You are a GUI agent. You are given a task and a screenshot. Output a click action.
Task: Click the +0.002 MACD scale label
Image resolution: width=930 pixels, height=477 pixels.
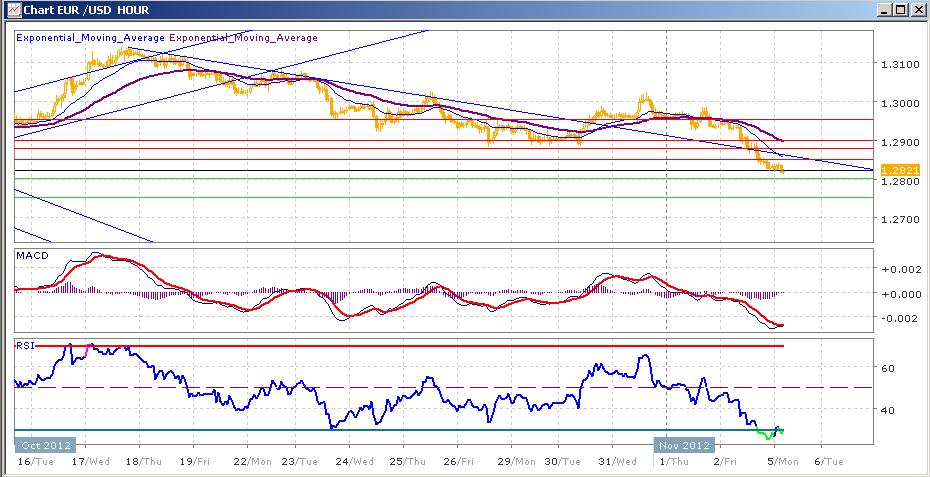(x=899, y=270)
